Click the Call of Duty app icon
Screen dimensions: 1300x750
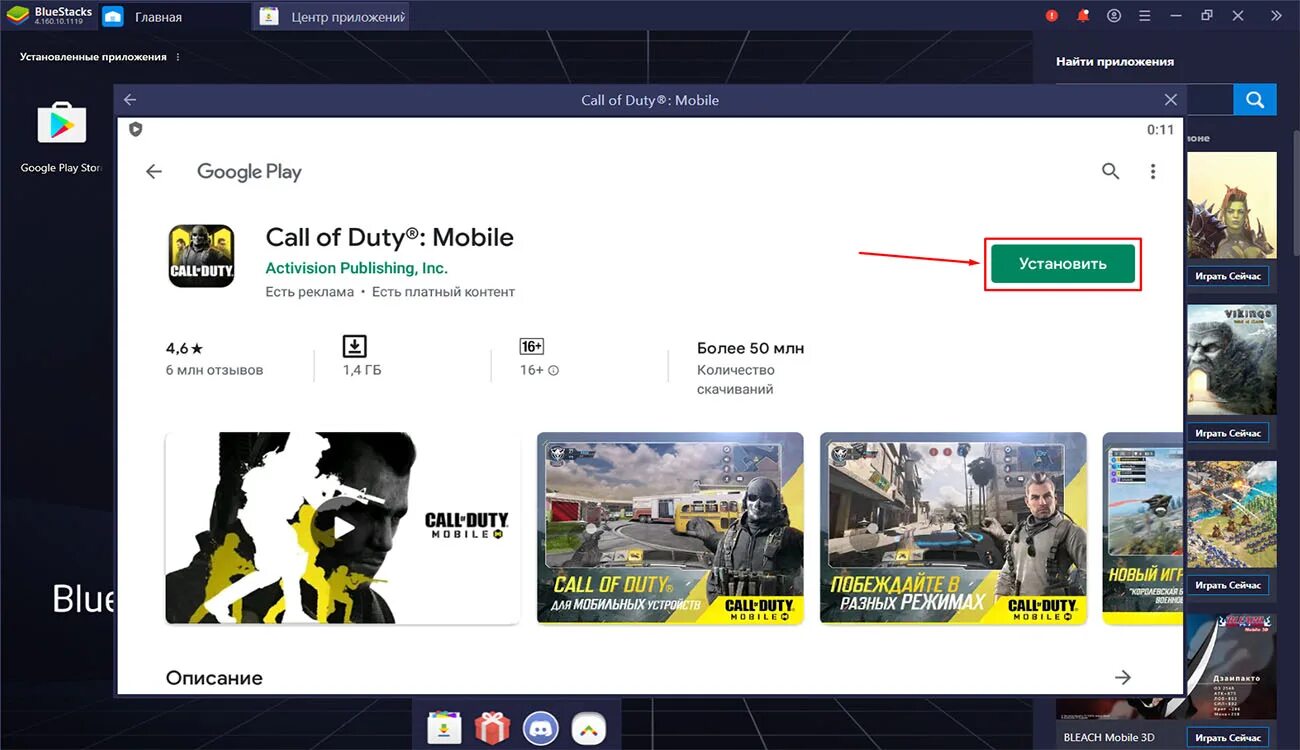tap(201, 256)
